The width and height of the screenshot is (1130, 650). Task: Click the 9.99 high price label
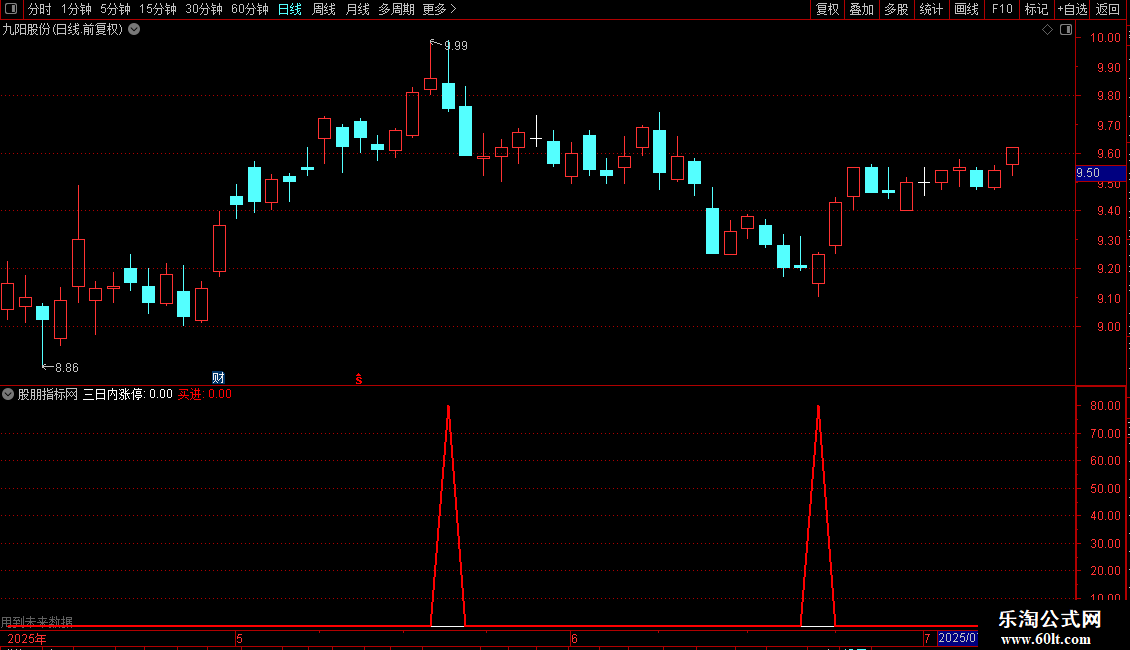(x=455, y=46)
